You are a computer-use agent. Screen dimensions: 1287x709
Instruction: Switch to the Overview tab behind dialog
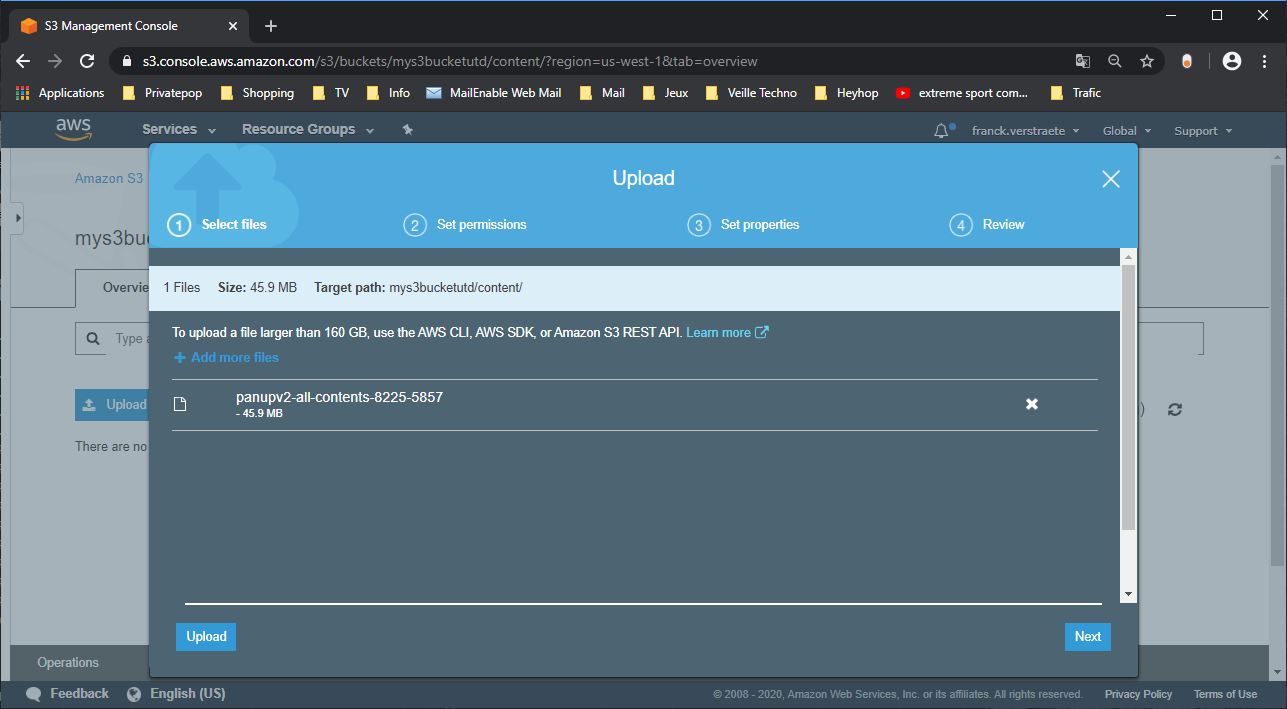tap(113, 288)
